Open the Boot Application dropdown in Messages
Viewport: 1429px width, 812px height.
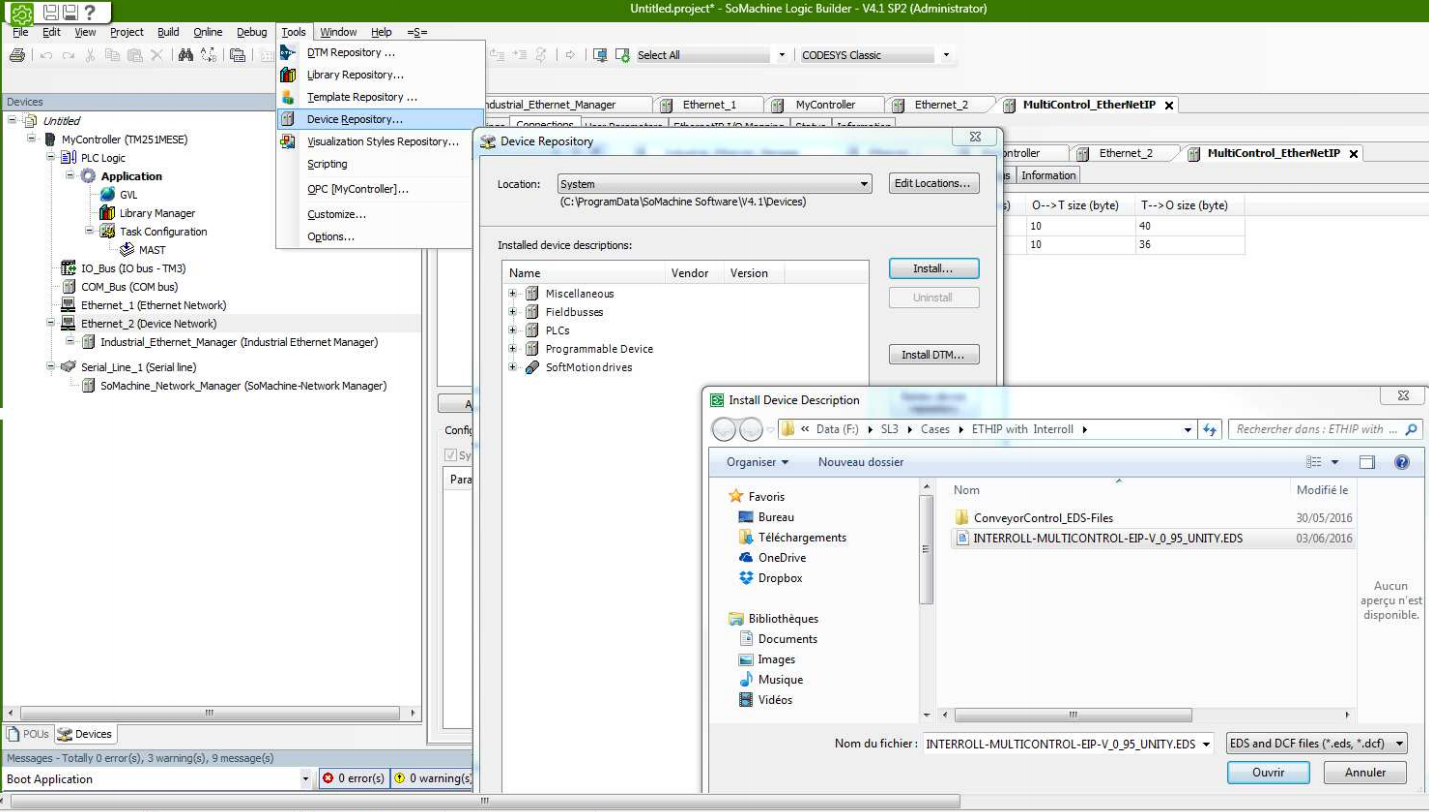click(x=306, y=779)
